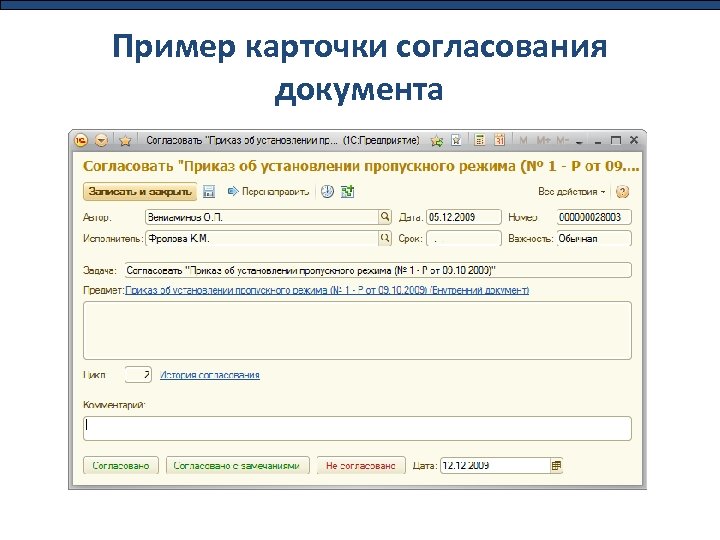
Task: Click the M+ memory button
Action: [543, 141]
